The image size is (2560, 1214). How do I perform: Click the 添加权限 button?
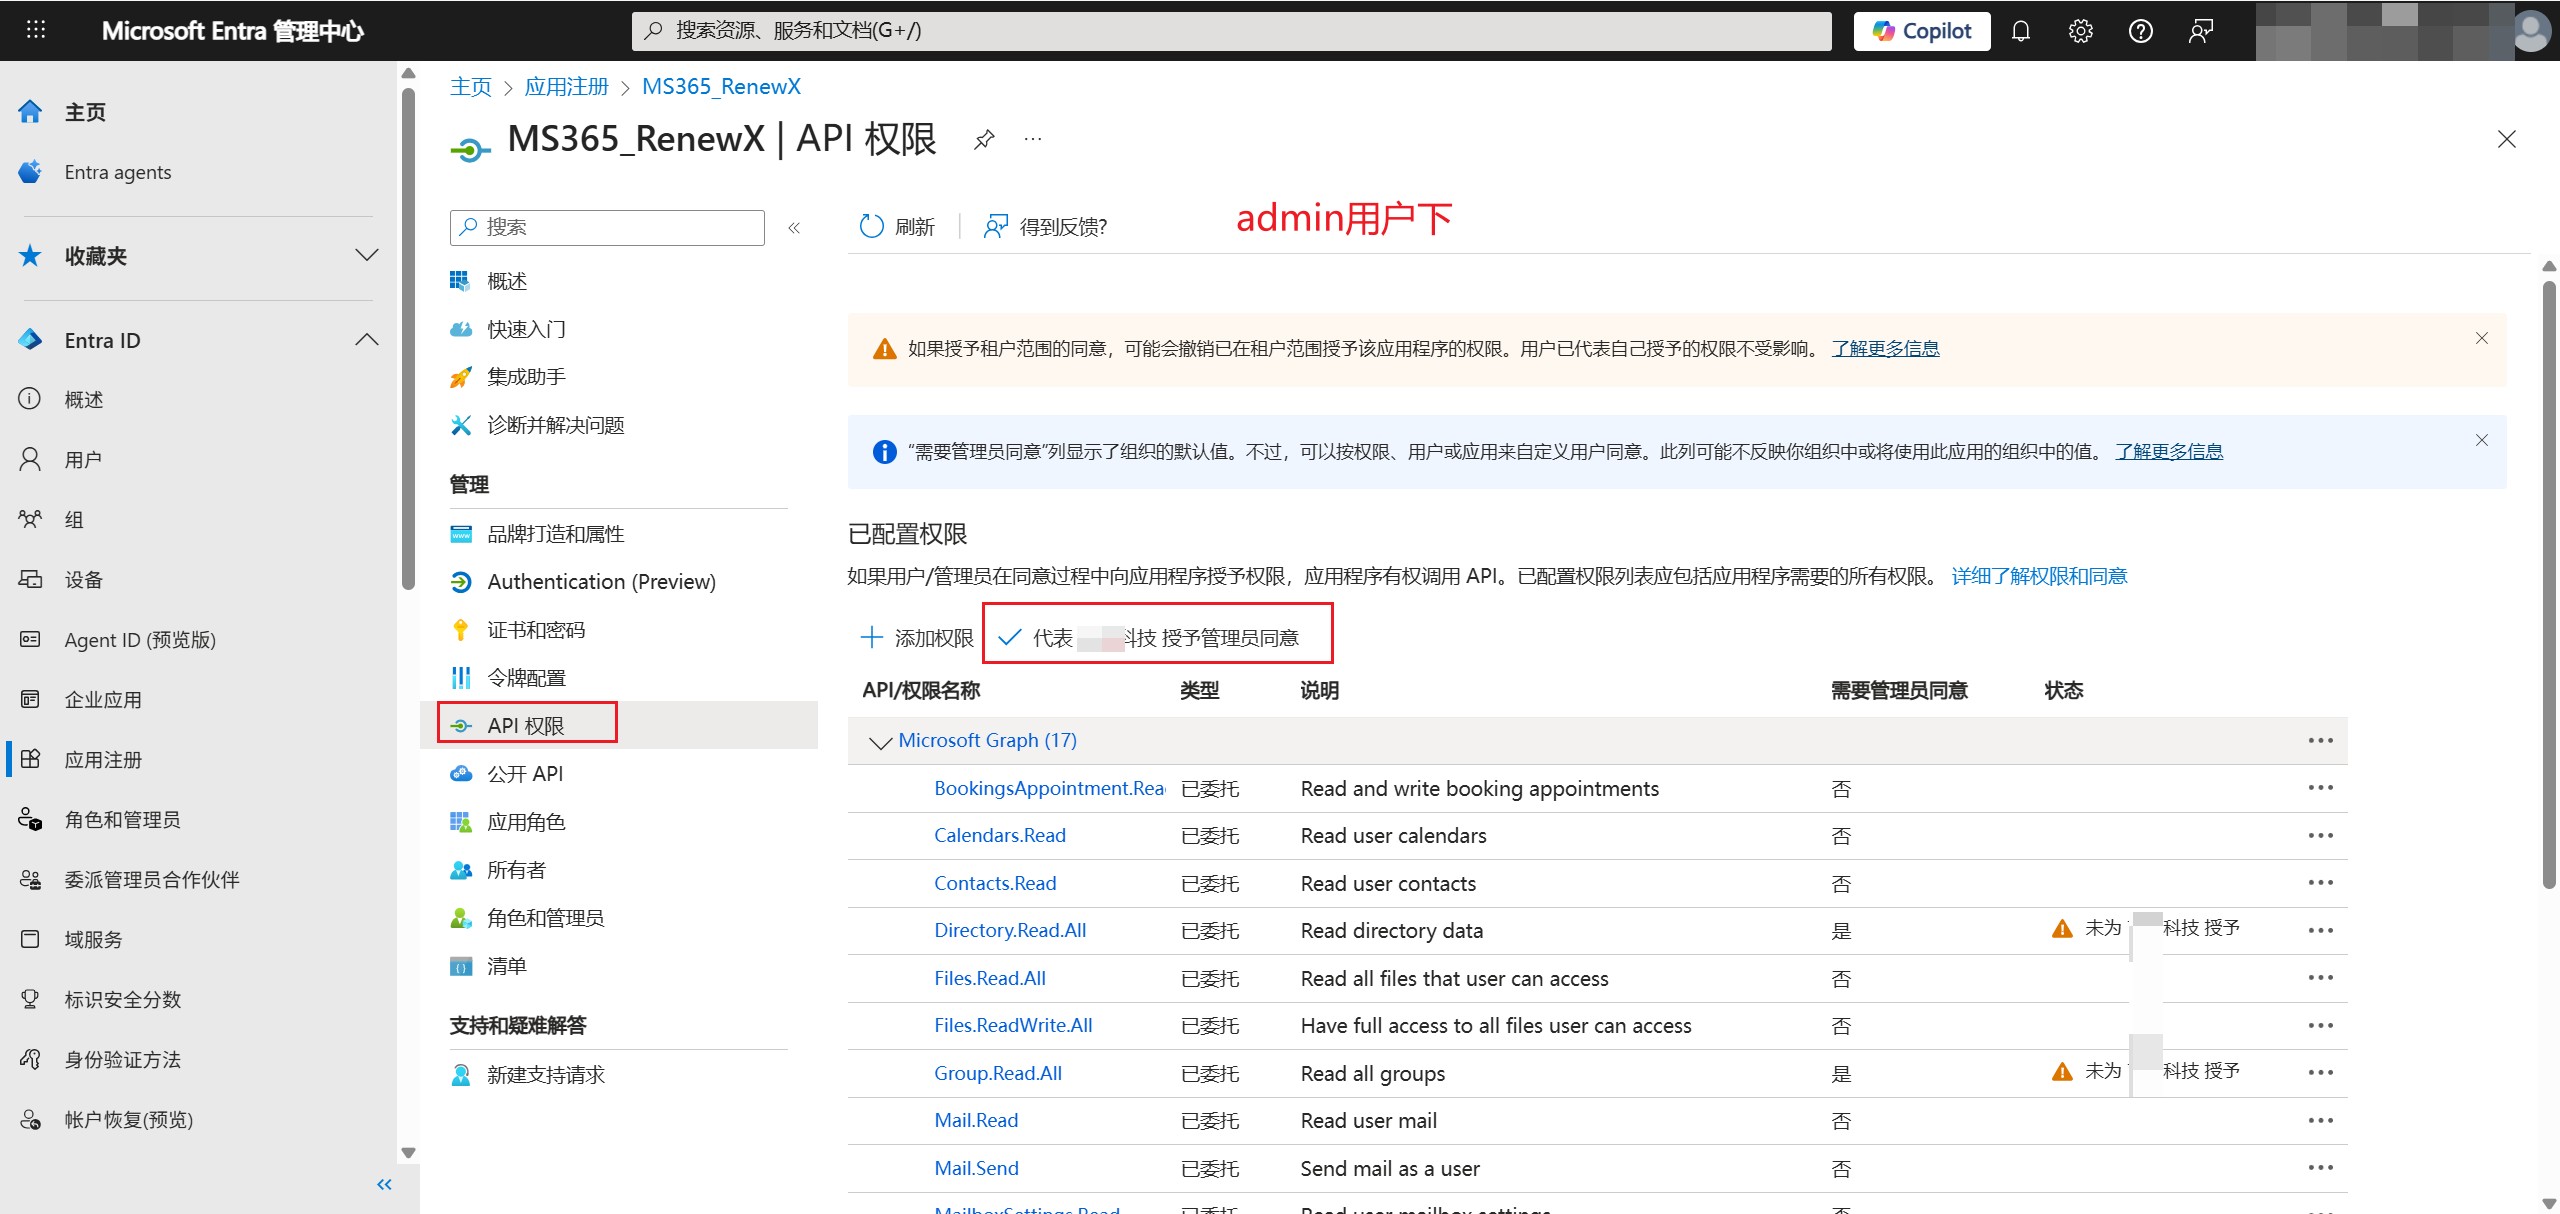pyautogui.click(x=917, y=638)
